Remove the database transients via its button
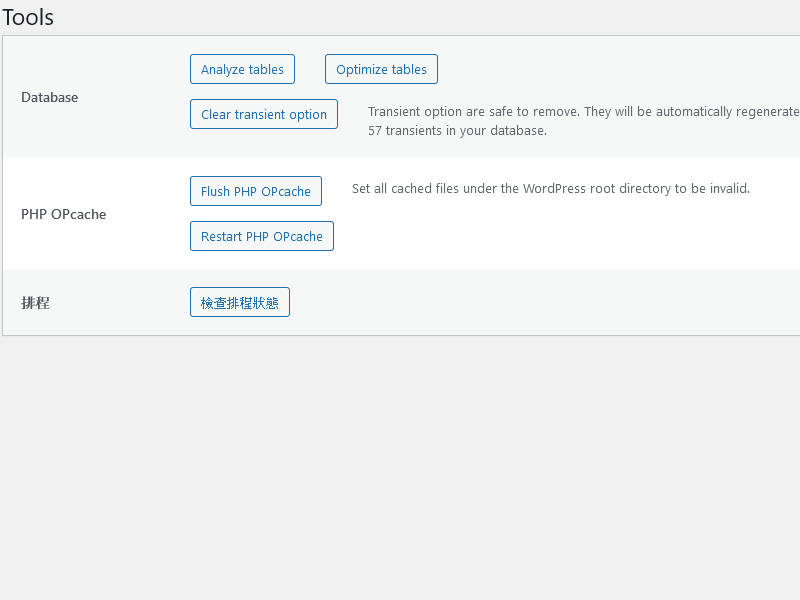Image resolution: width=800 pixels, height=600 pixels. pyautogui.click(x=264, y=114)
